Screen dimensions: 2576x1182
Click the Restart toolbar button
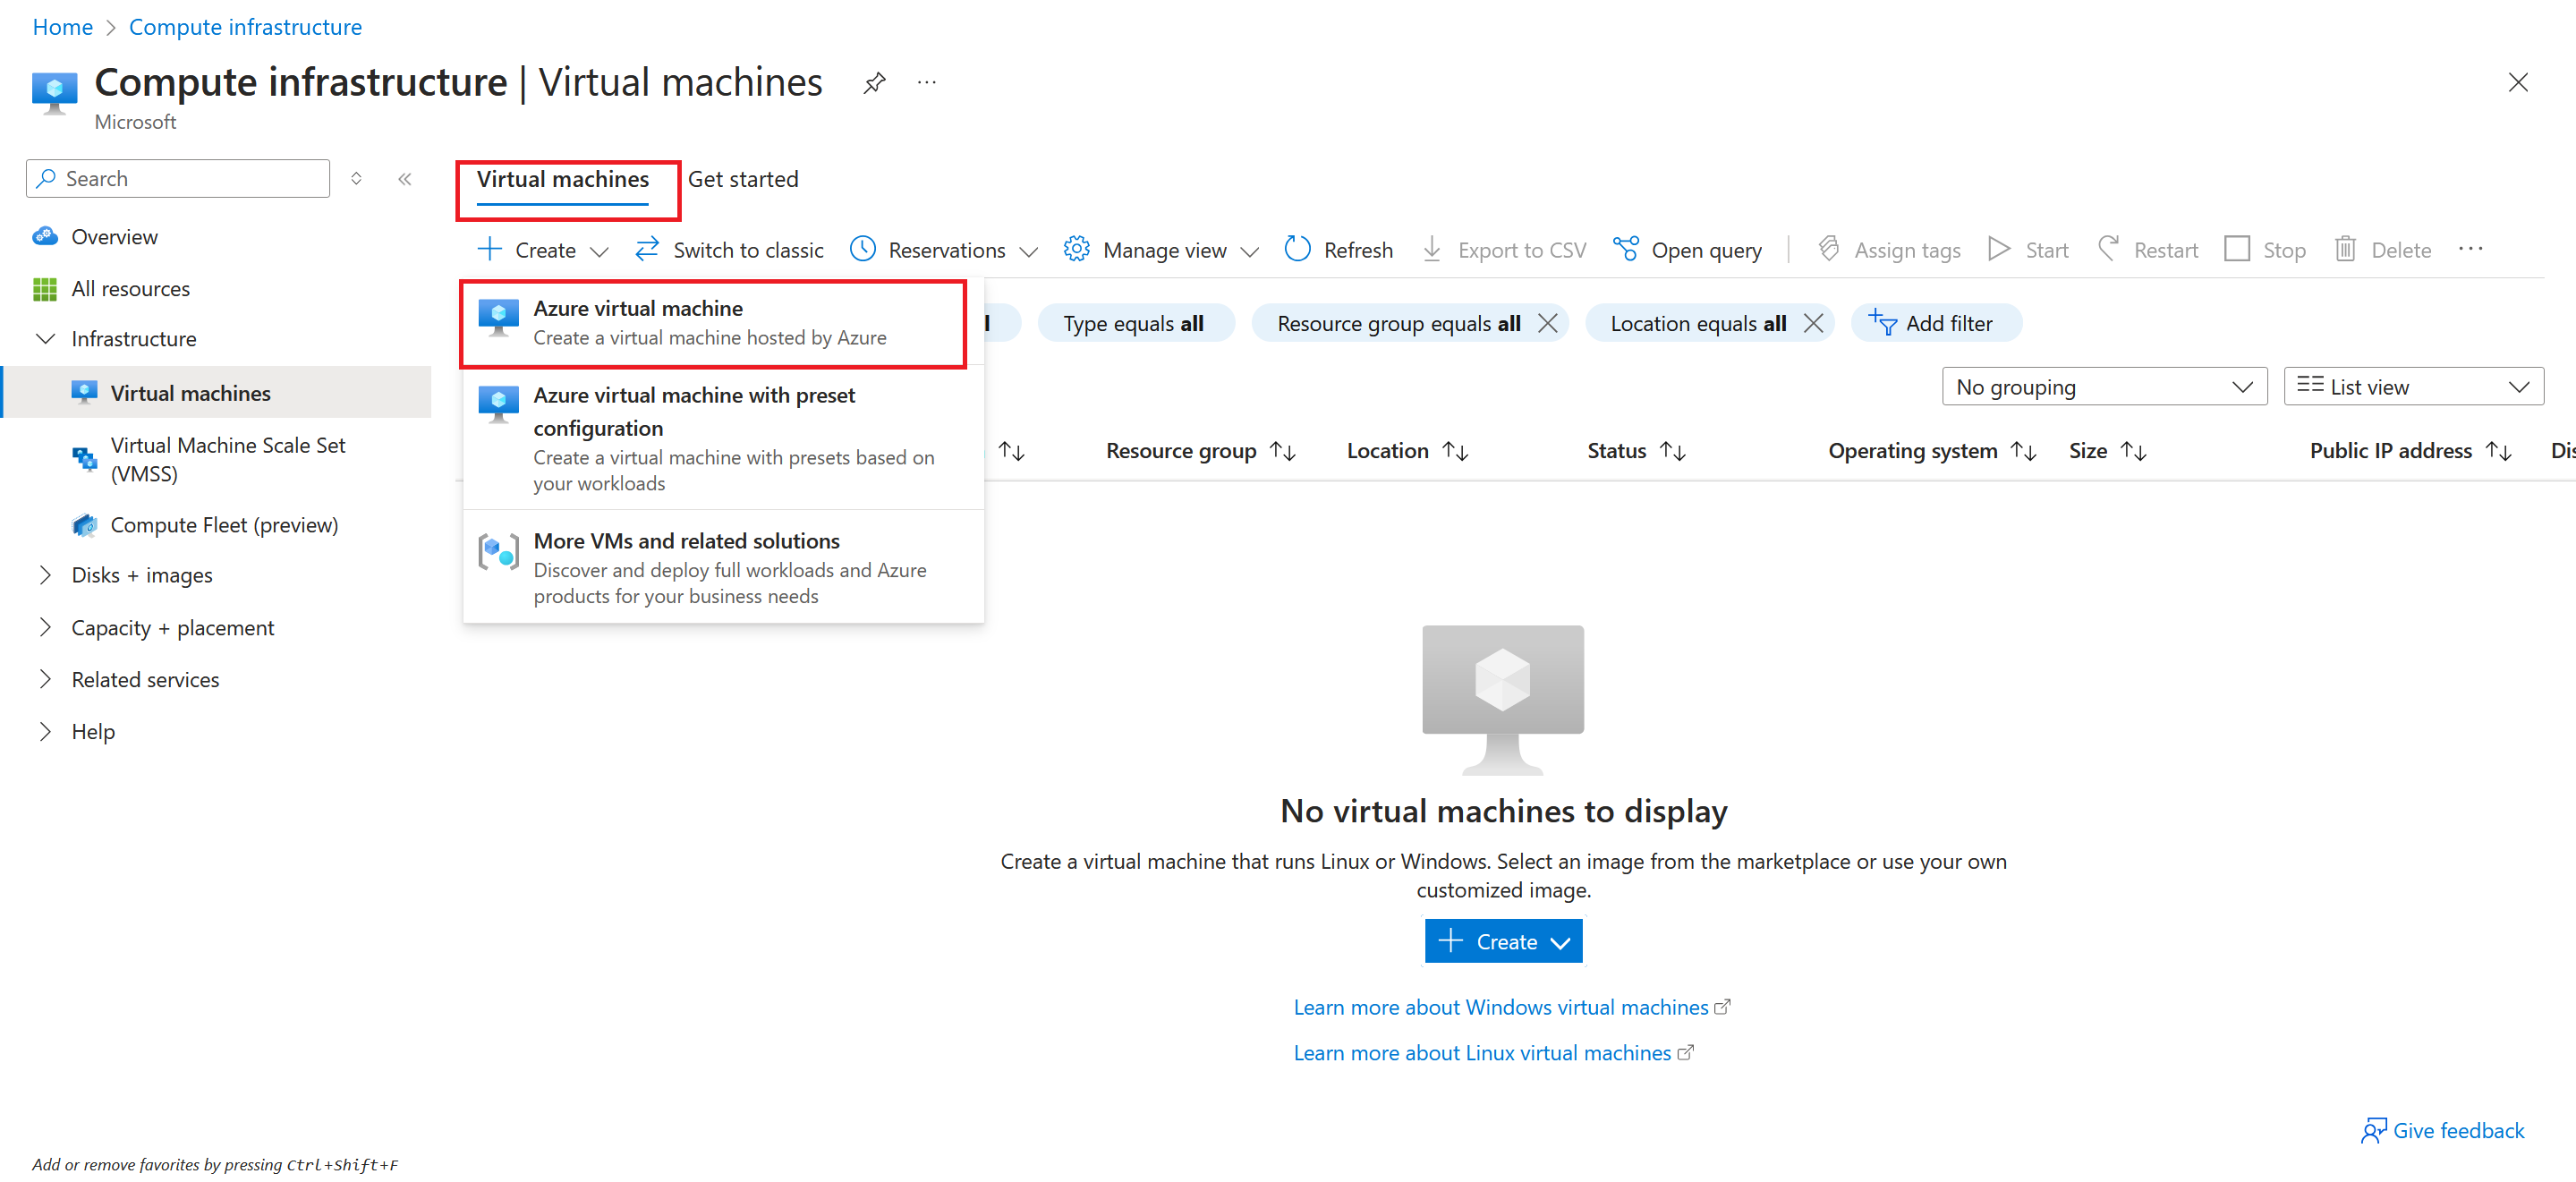click(2148, 250)
